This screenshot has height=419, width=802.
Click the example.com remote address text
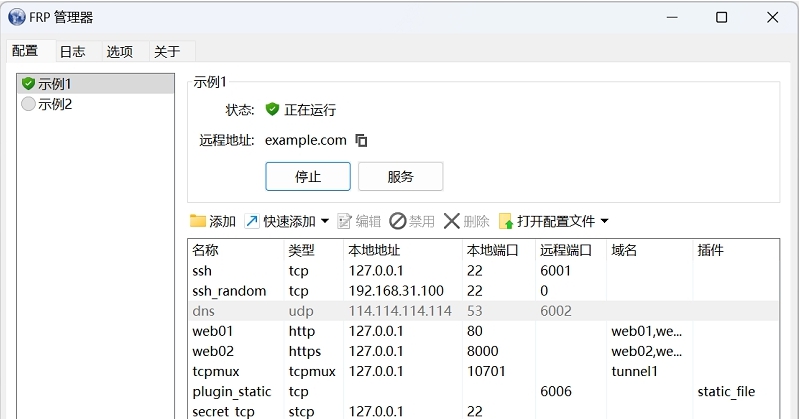point(306,140)
